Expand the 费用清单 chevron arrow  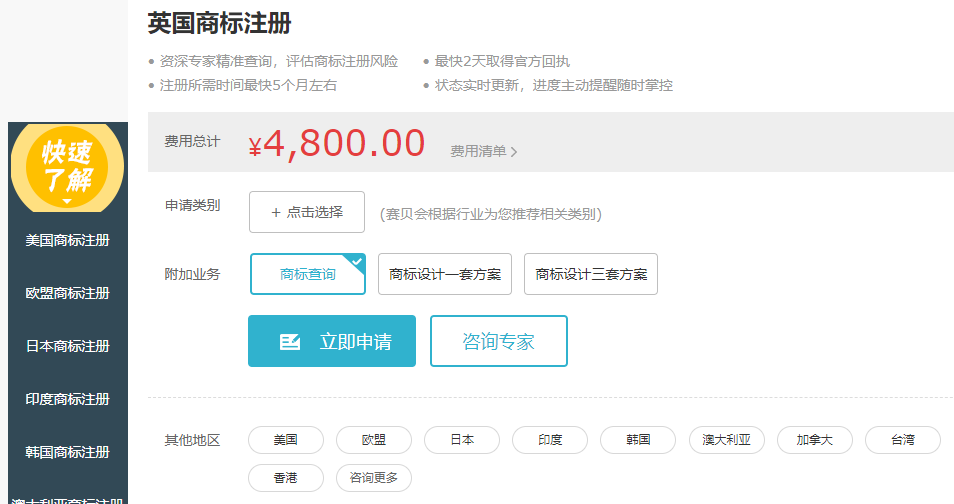tap(514, 152)
